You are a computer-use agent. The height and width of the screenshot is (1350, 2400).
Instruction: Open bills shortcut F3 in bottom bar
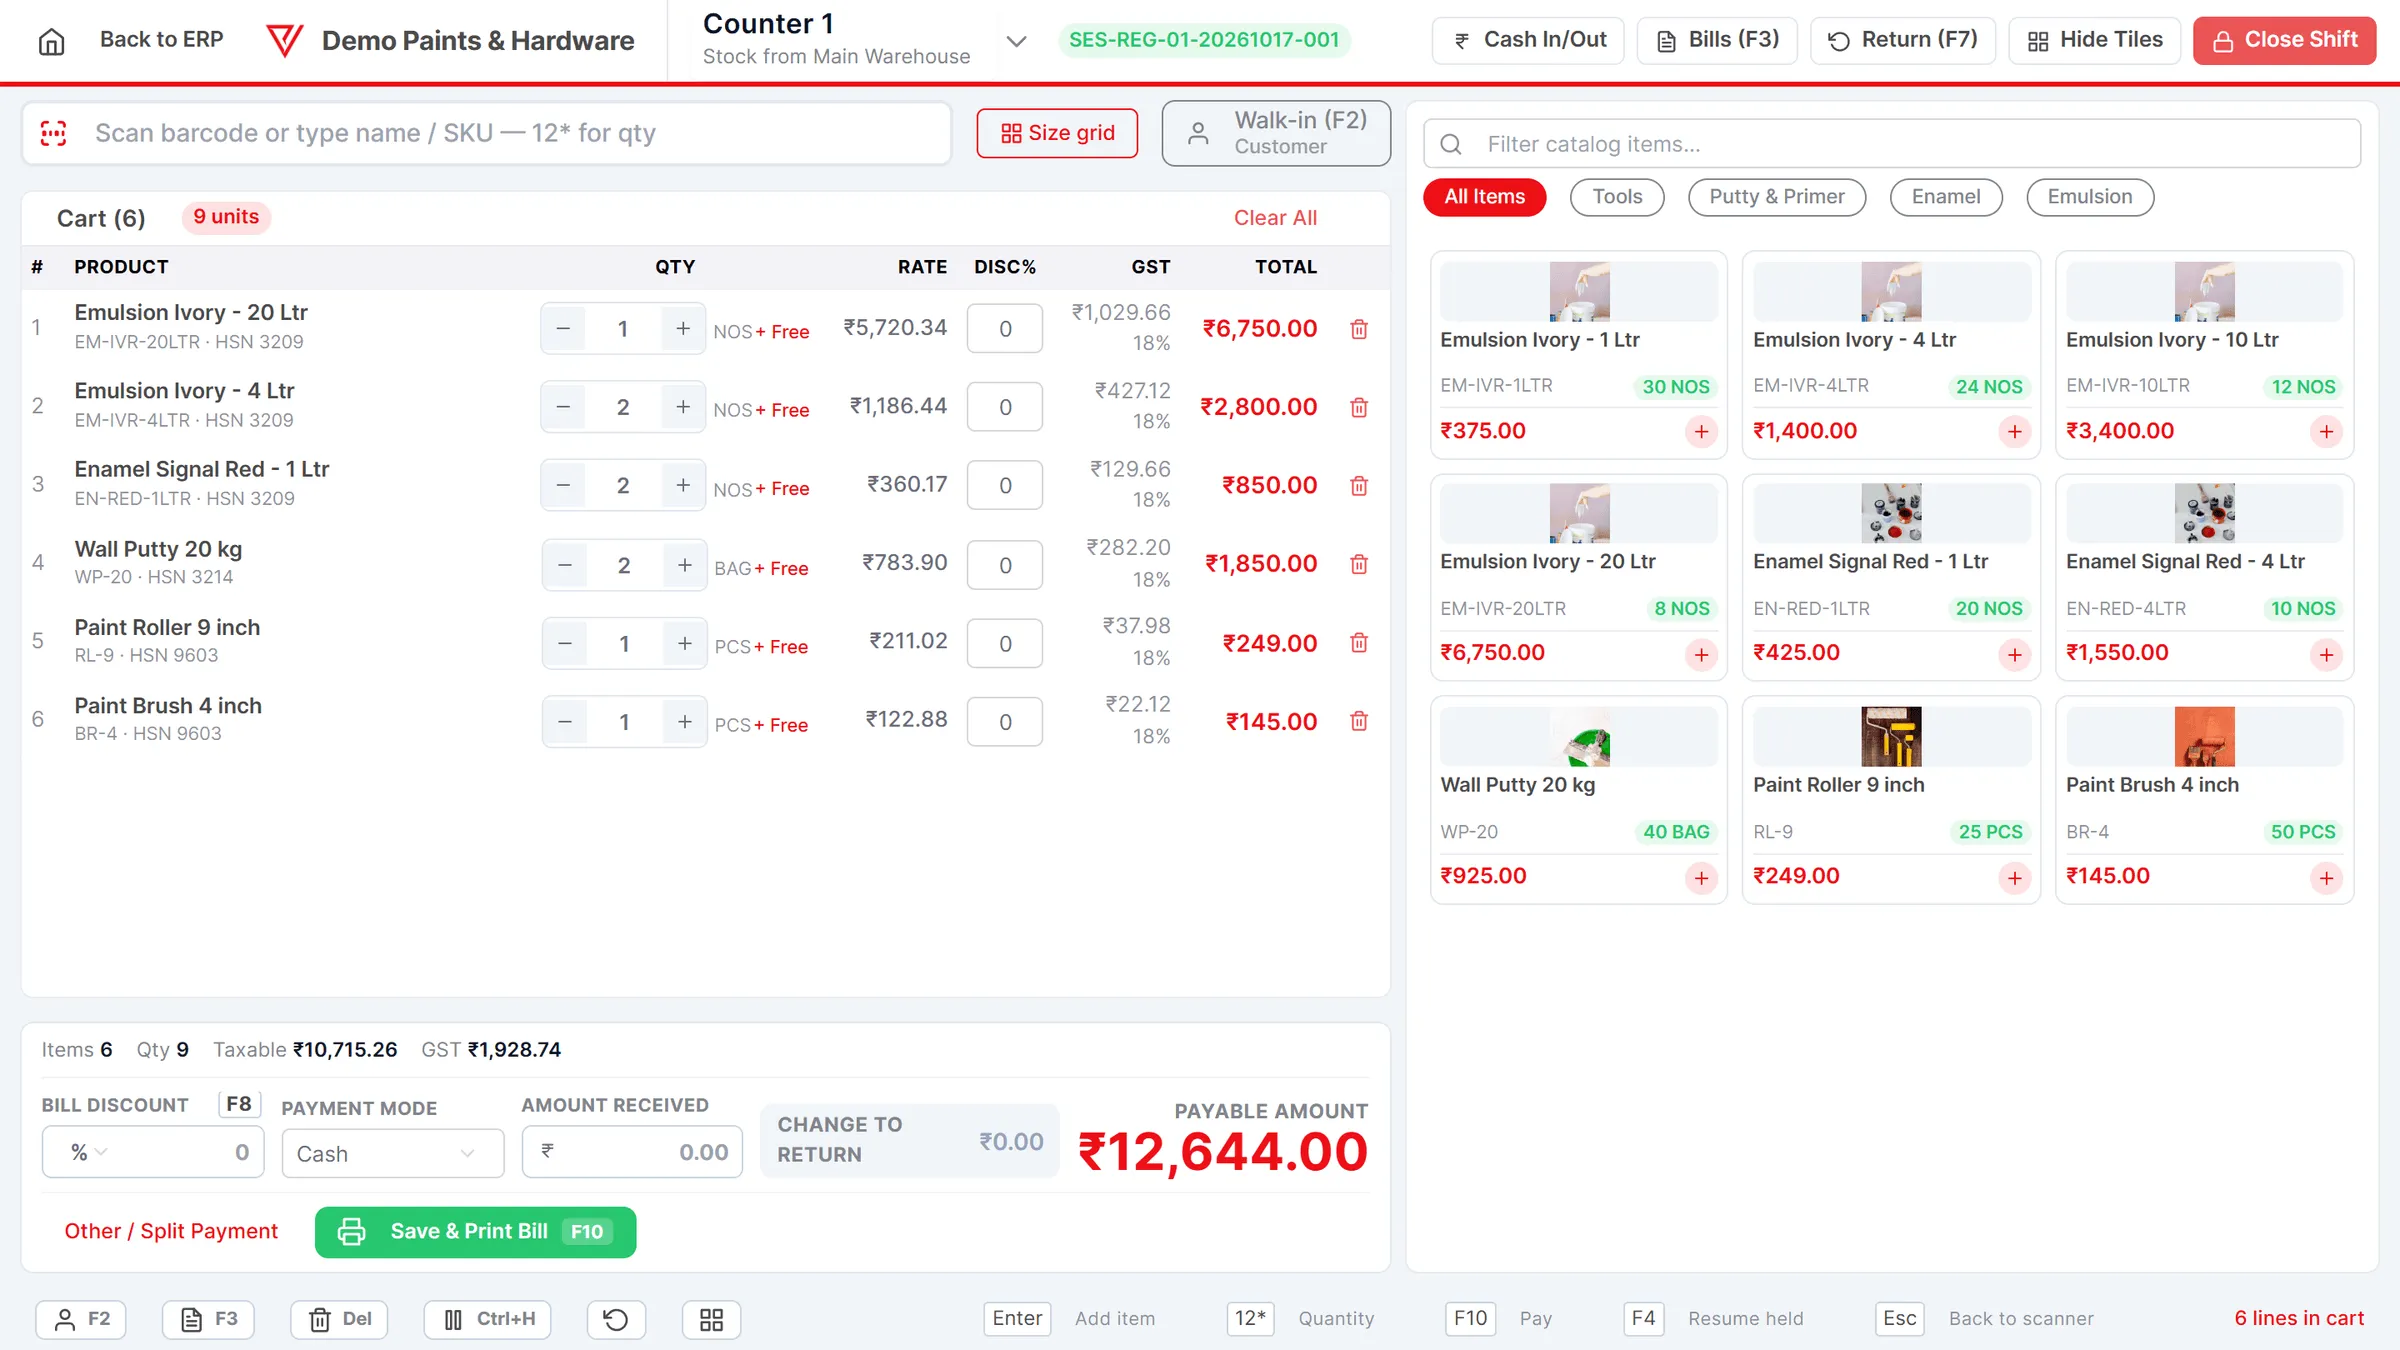(208, 1319)
